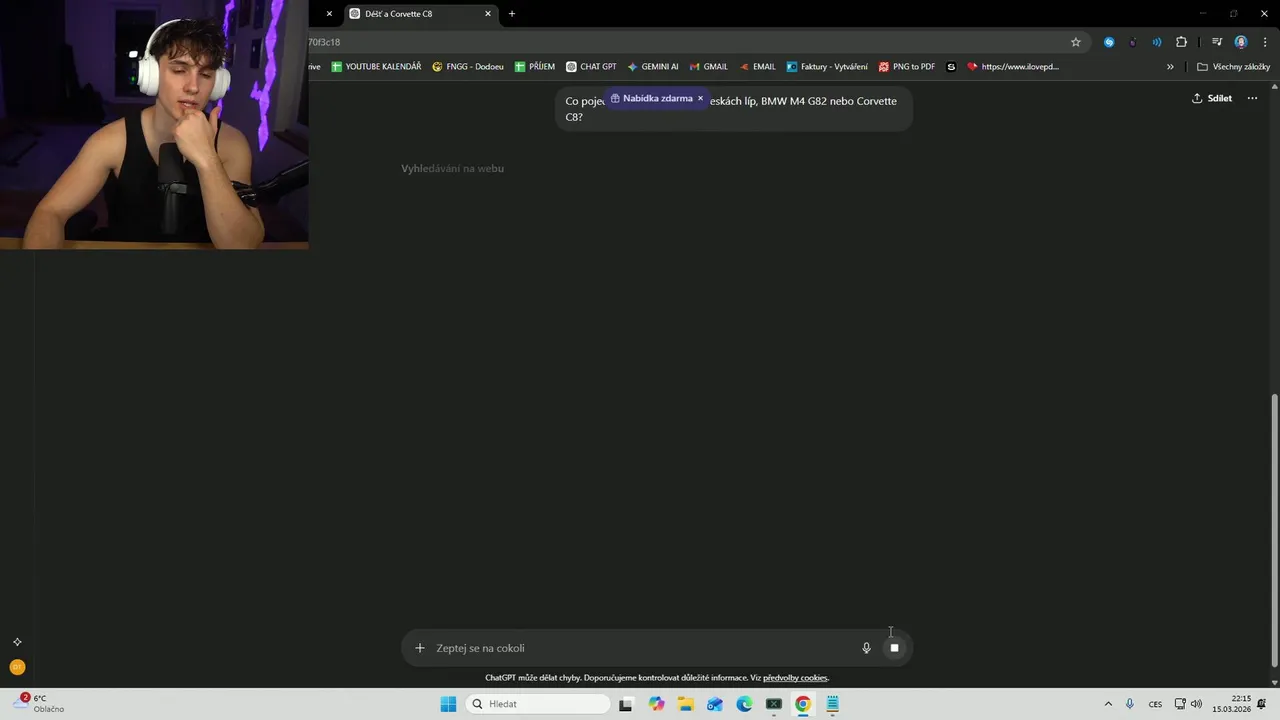
Task: Dismiss the Nabídka zdarma badge
Action: [700, 98]
